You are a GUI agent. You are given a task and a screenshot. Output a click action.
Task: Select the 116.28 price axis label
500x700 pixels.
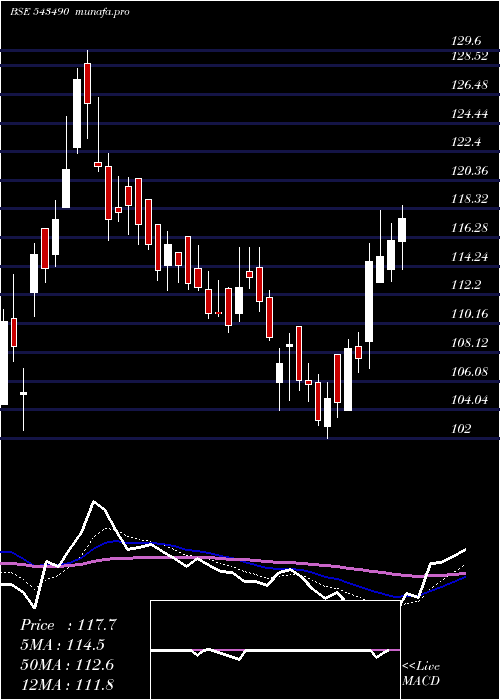point(470,229)
